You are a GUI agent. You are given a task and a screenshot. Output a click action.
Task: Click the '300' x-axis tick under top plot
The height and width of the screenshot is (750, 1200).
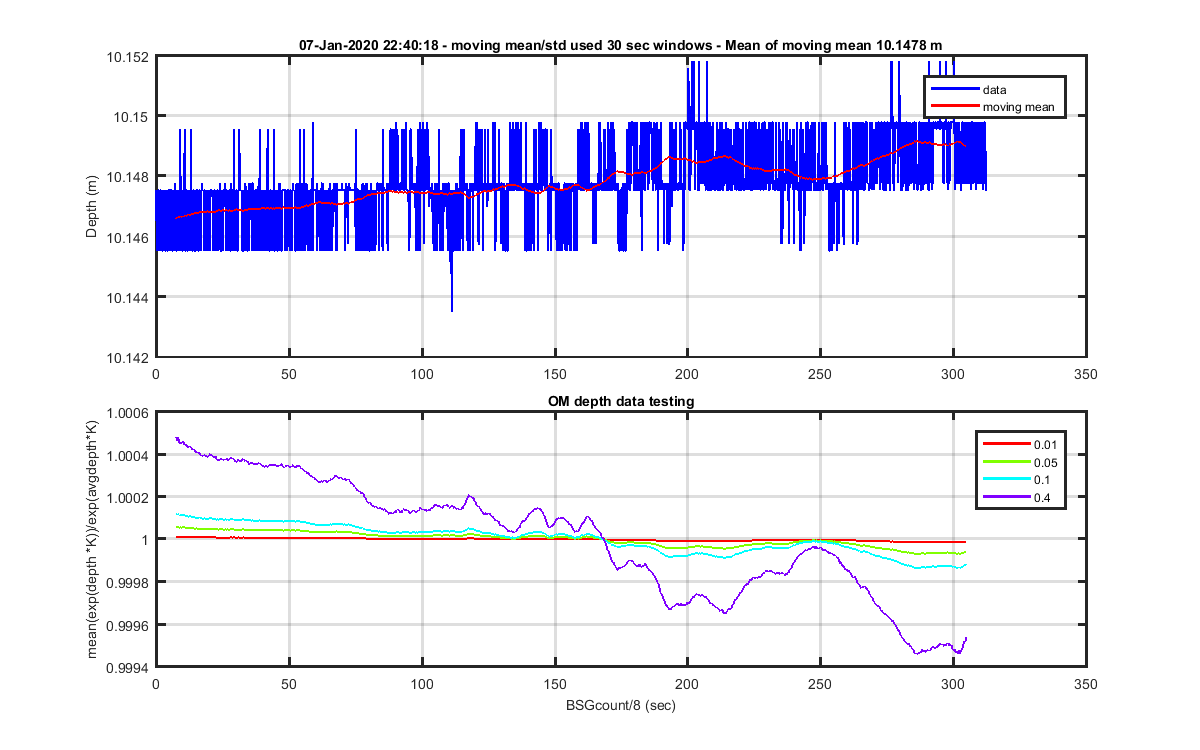tap(954, 373)
